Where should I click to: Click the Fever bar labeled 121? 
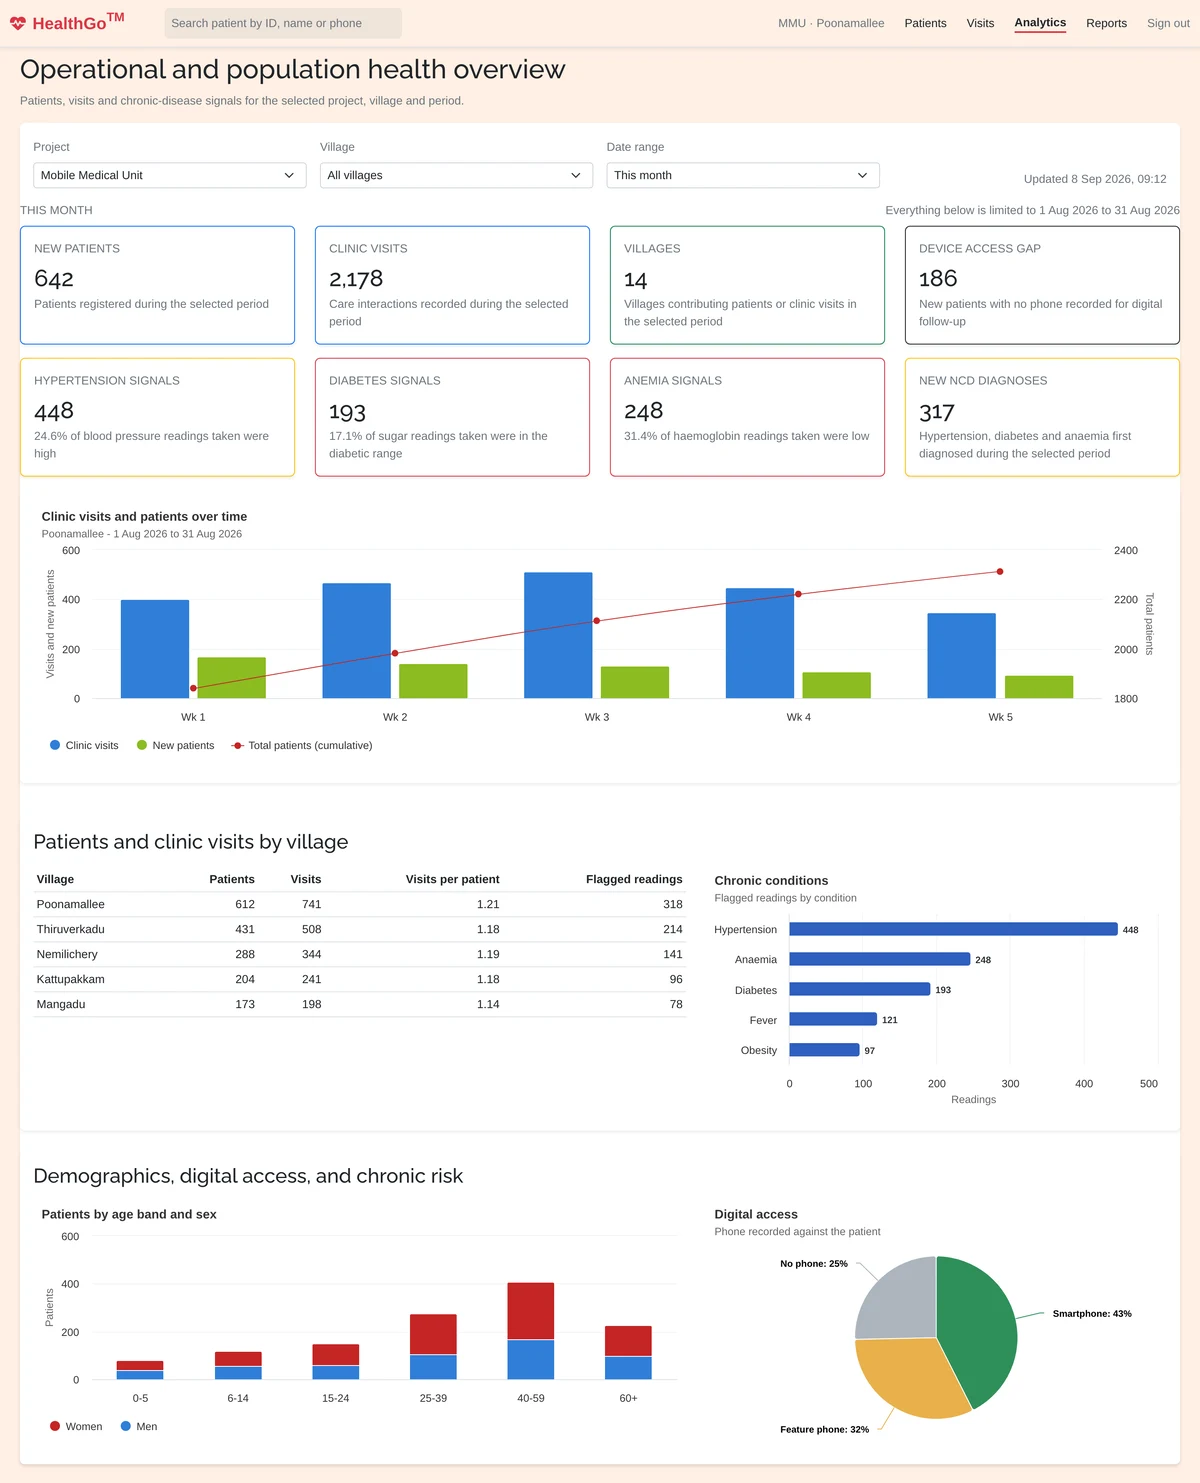[833, 1019]
